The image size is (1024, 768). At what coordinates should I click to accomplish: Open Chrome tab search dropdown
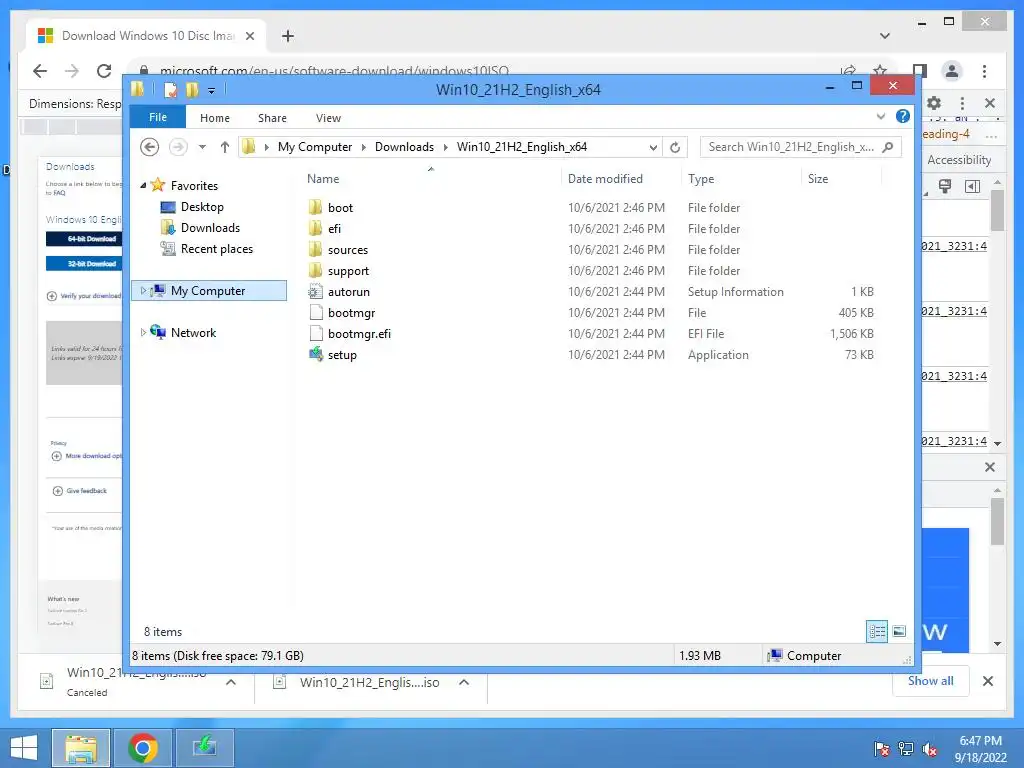(x=885, y=35)
